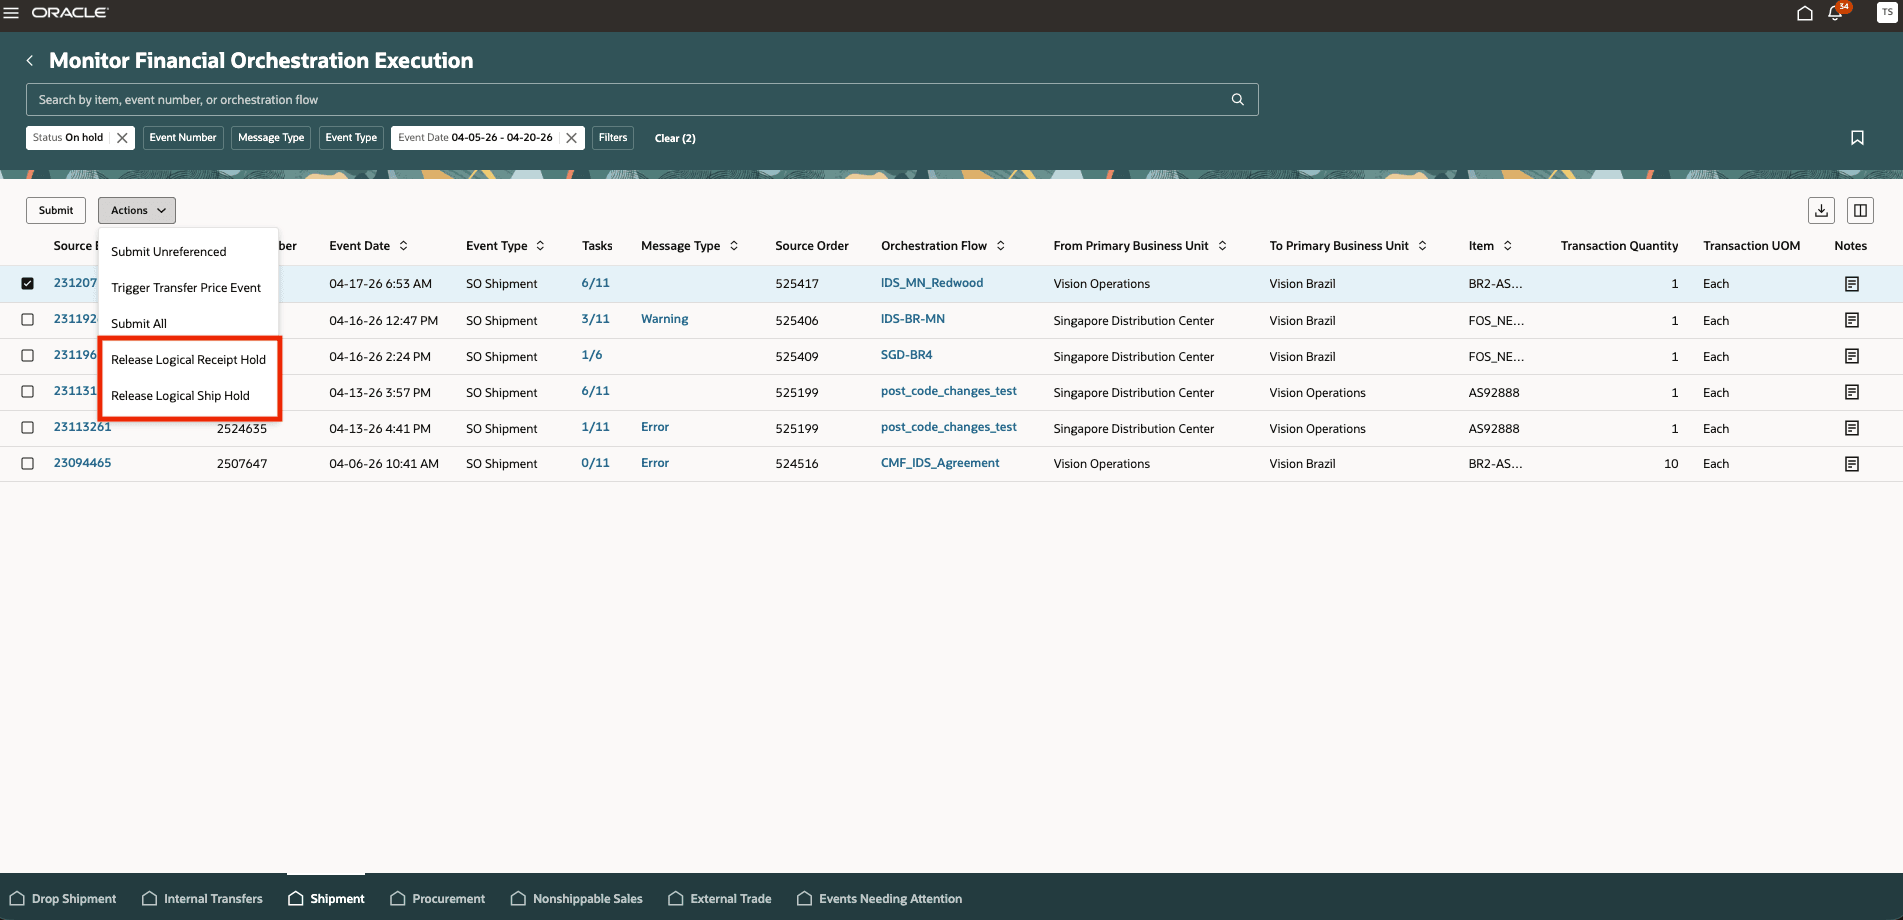Open IDS_MN_Redwood orchestration flow link
Screen dimensions: 1903x920
pos(932,283)
